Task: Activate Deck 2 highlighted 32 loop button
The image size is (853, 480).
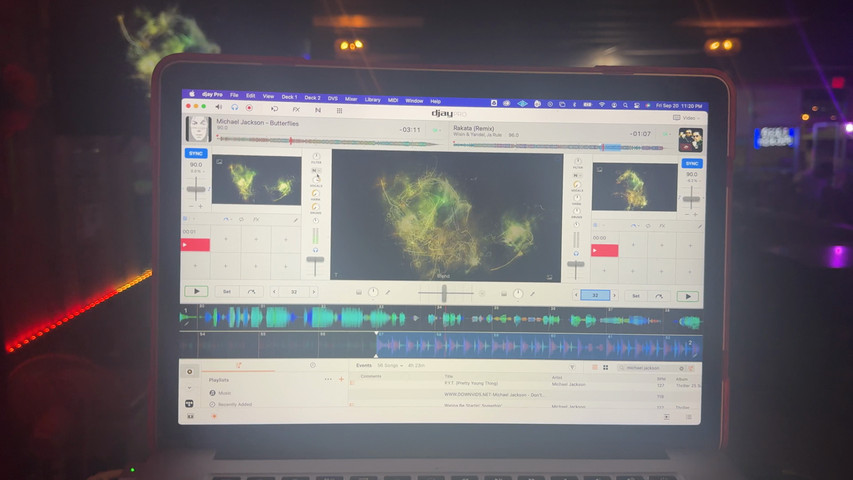Action: coord(595,295)
